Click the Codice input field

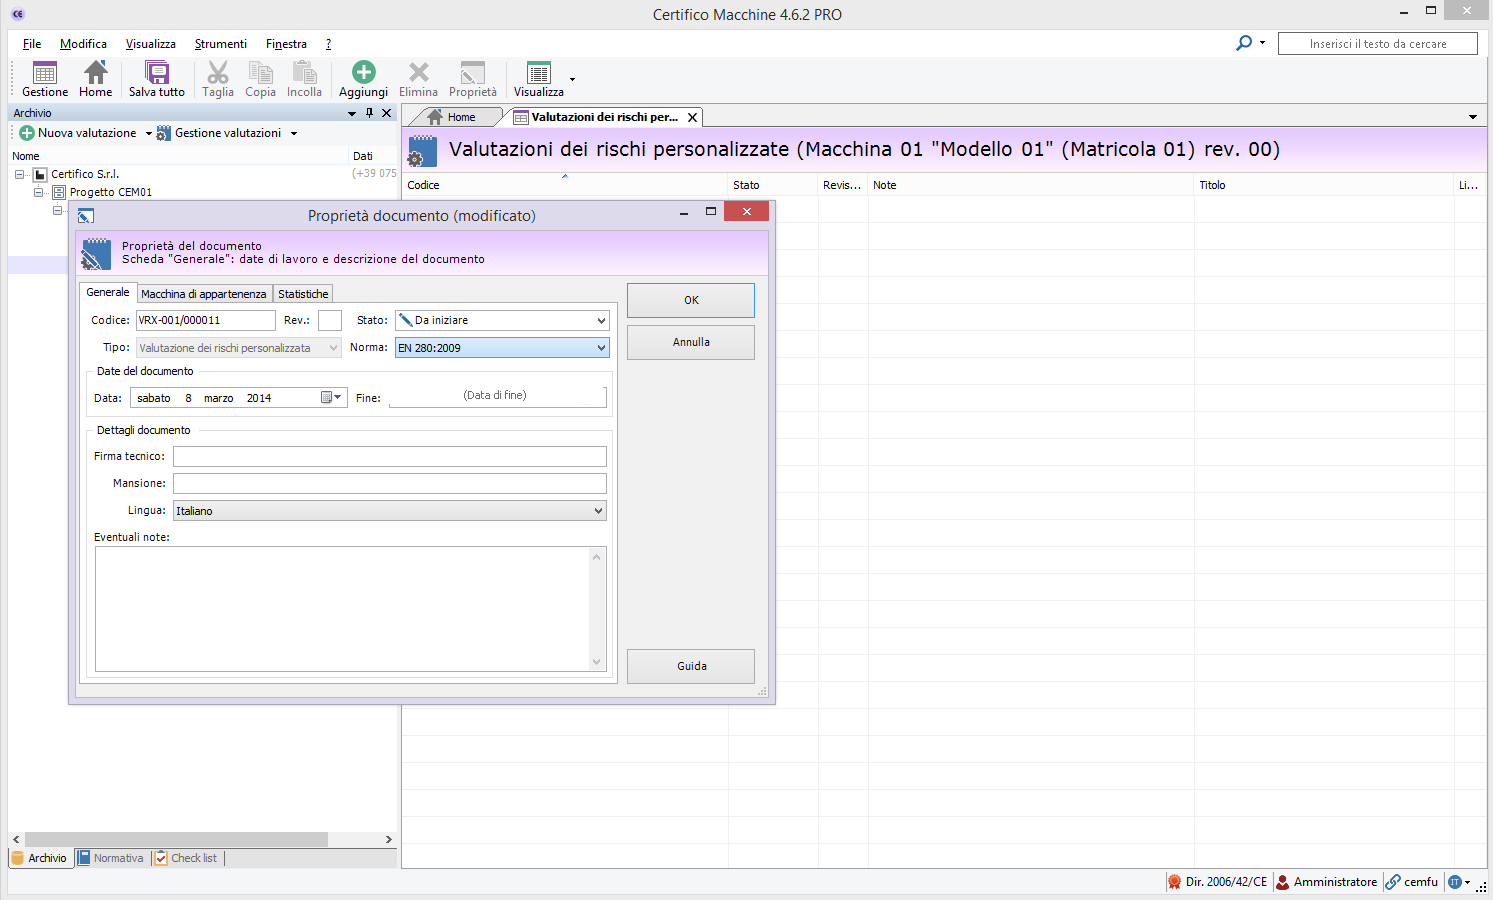coord(206,320)
